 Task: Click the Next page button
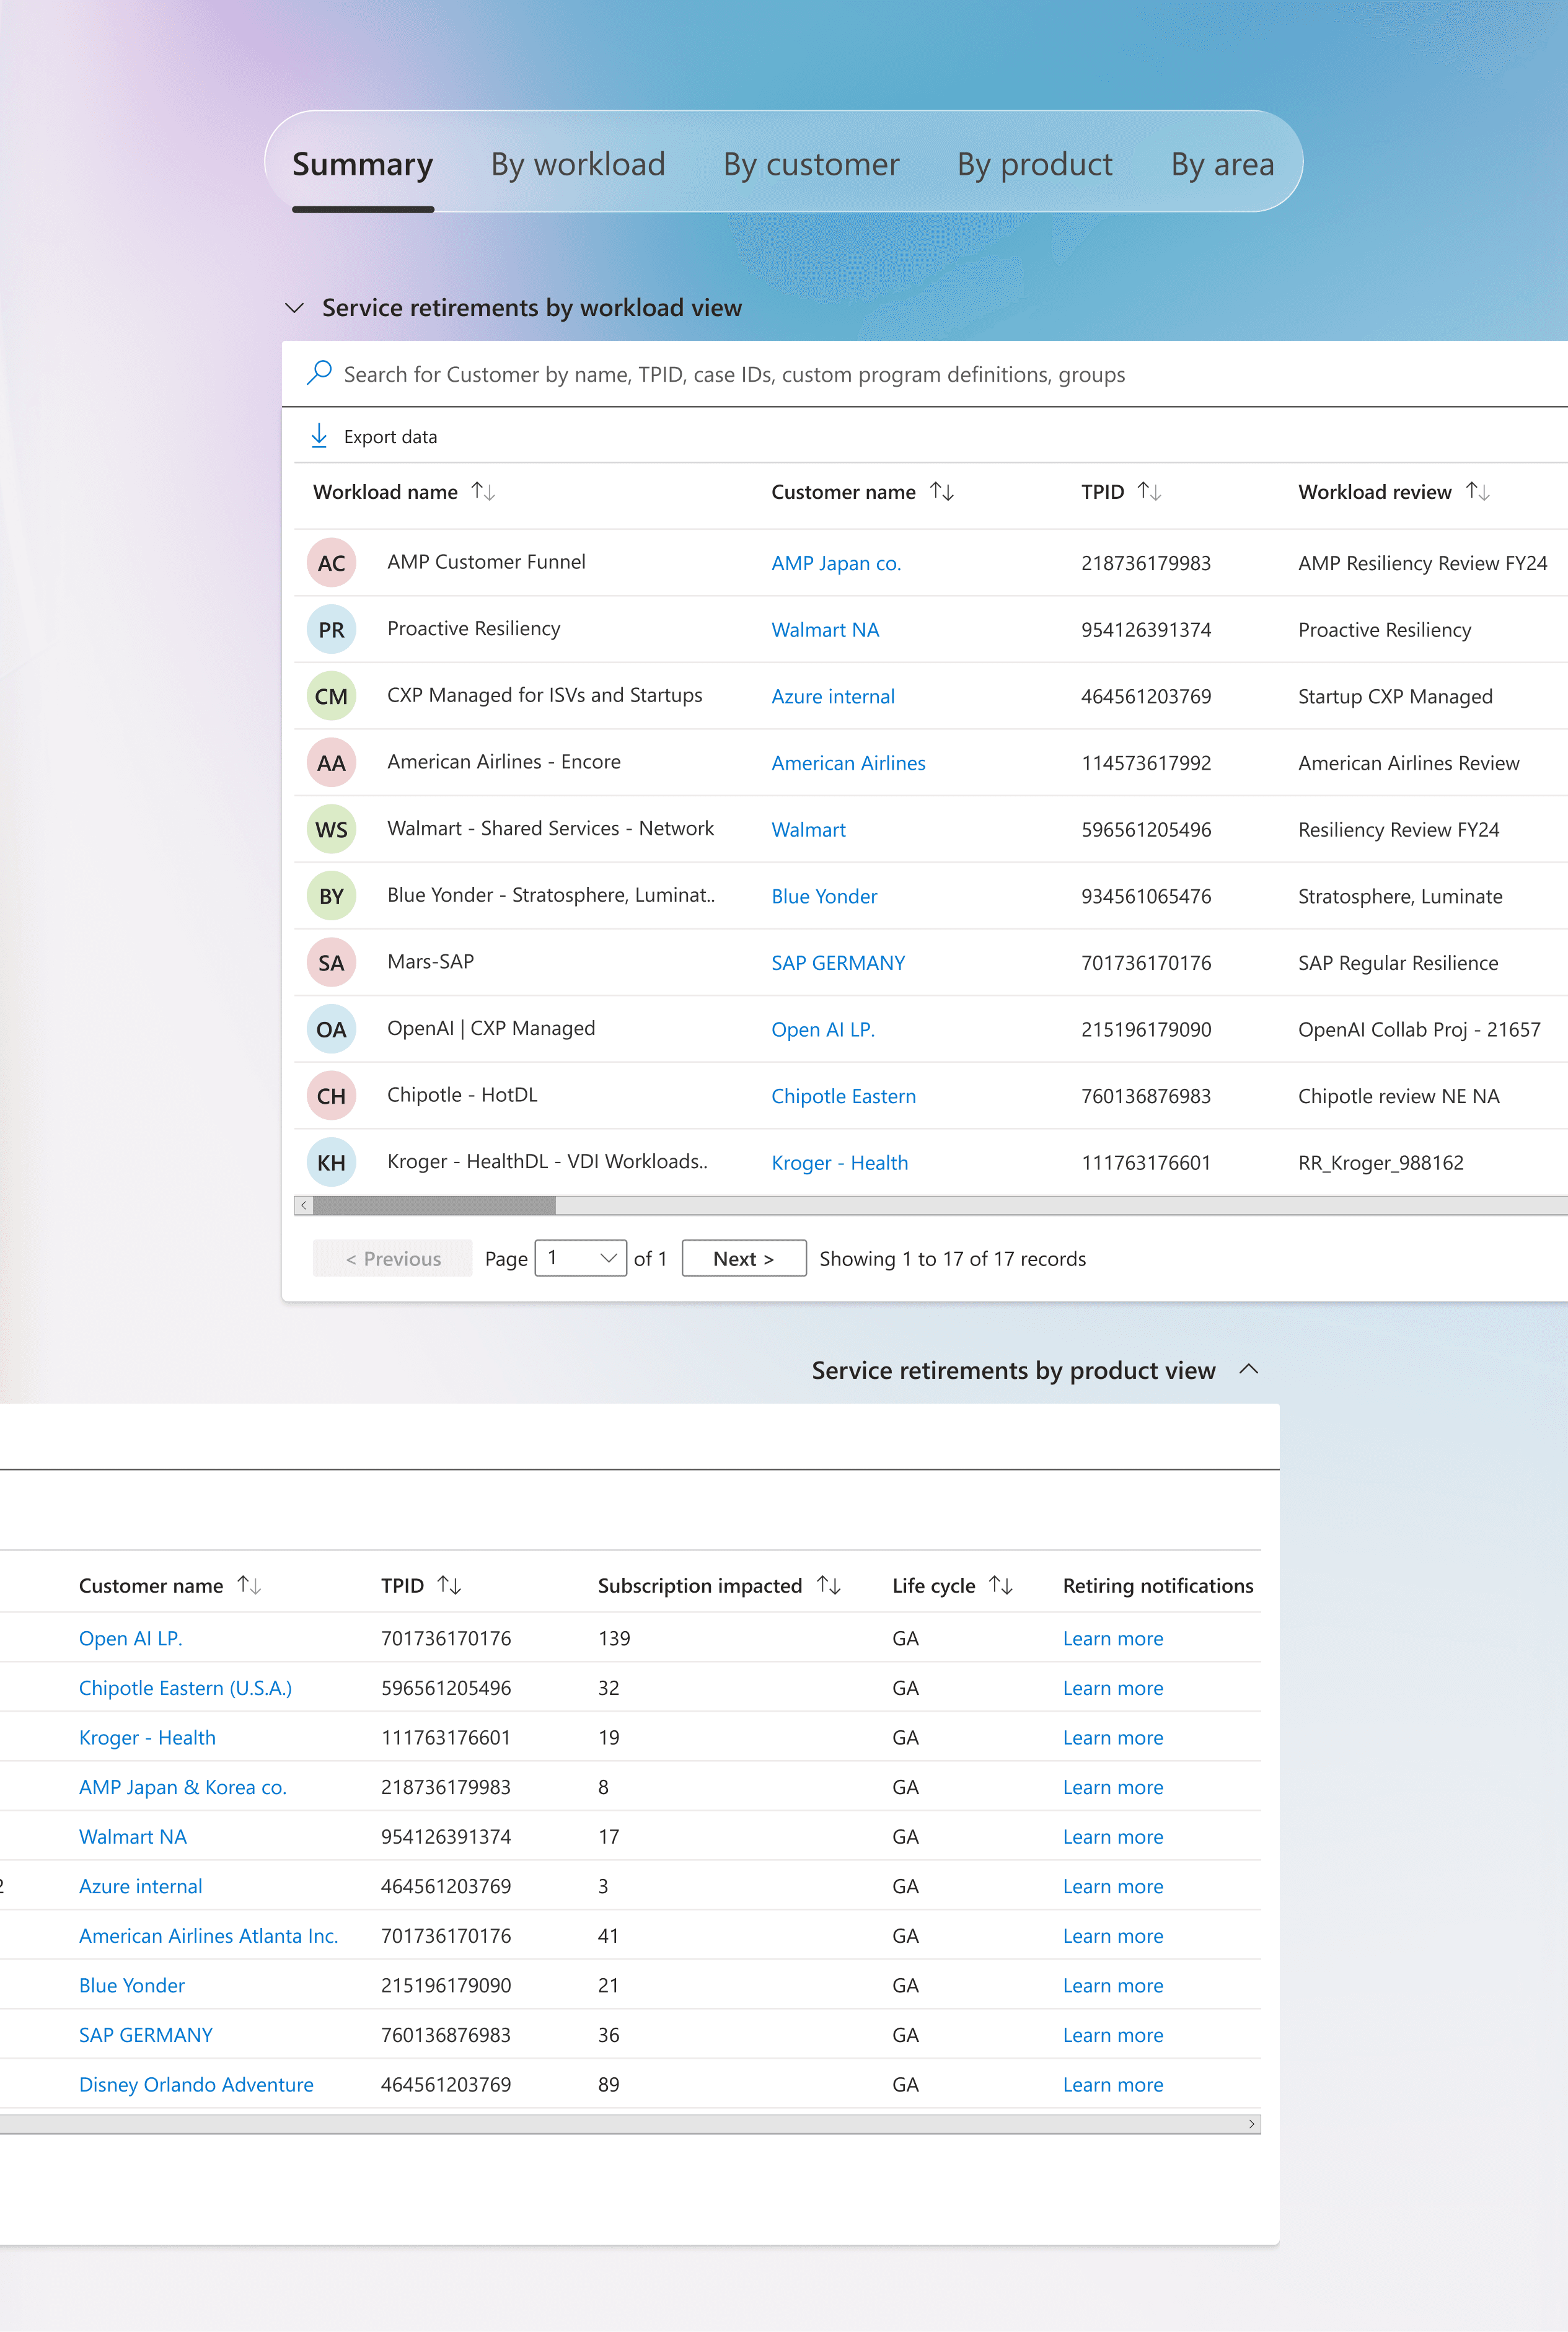tap(743, 1258)
